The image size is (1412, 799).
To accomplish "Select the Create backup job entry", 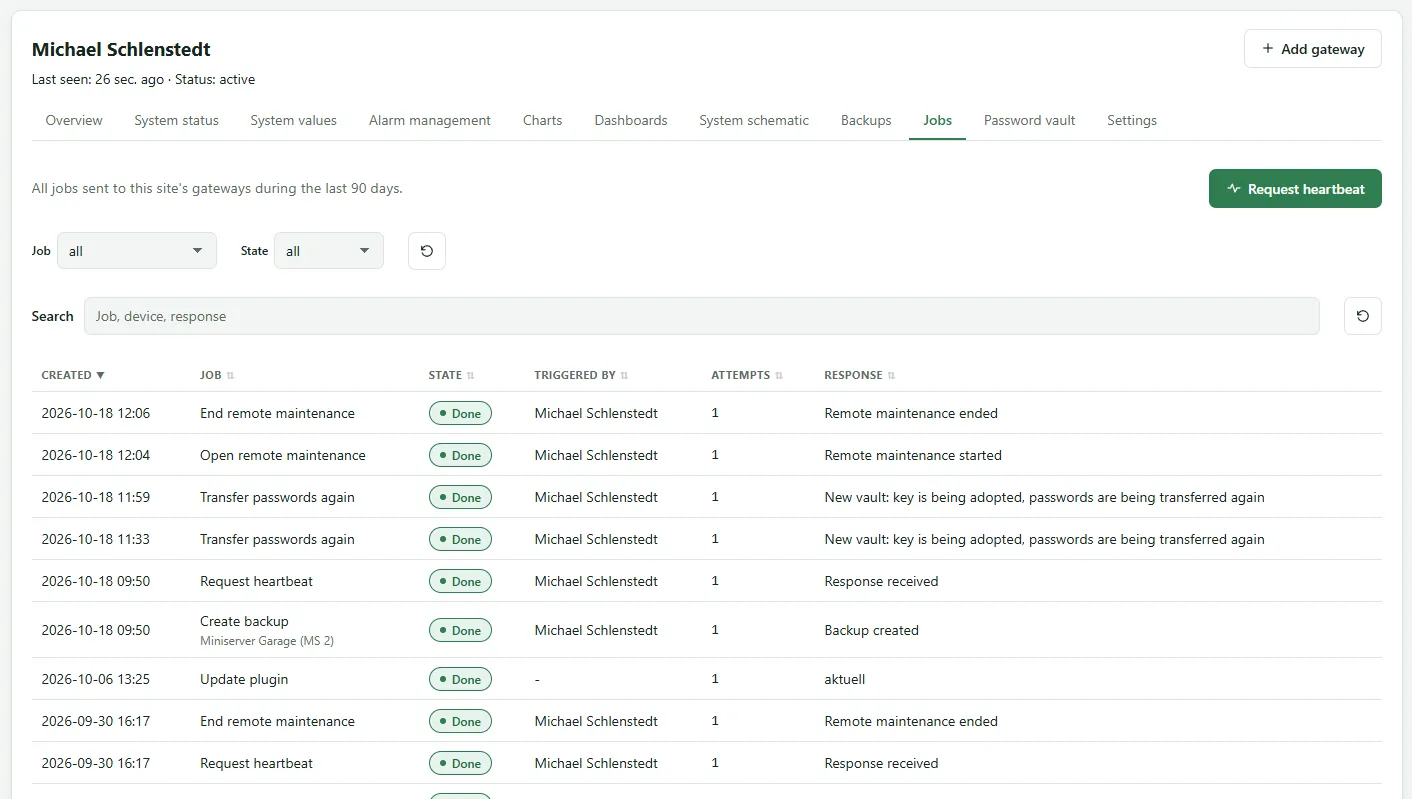I will 244,621.
